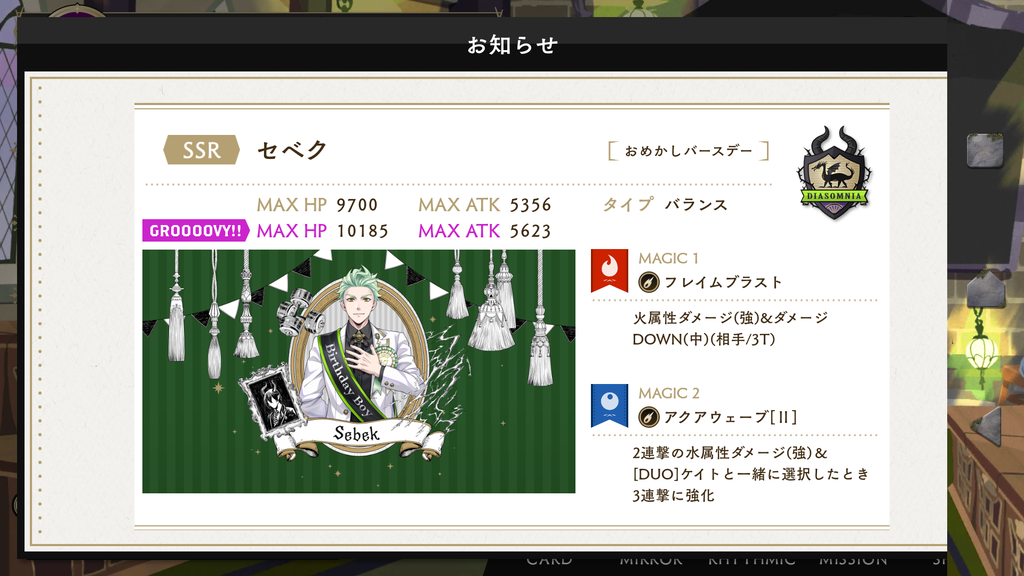This screenshot has height=576, width=1024.
Task: Open the MISSION tab at bottom
Action: click(x=853, y=561)
